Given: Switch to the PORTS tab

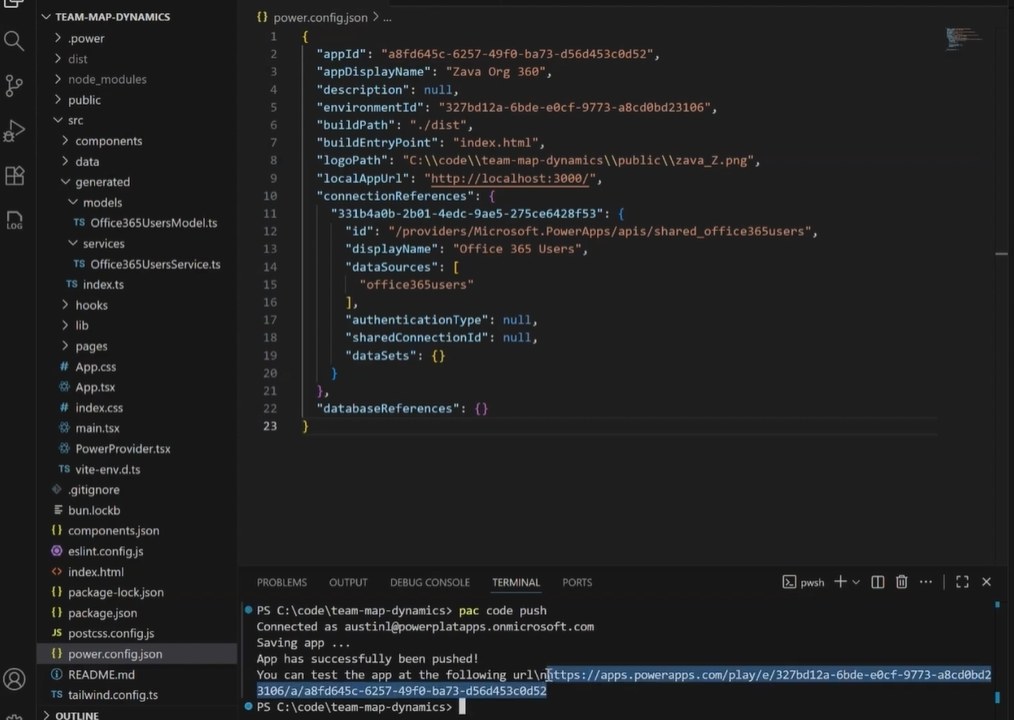Looking at the screenshot, I should (577, 582).
